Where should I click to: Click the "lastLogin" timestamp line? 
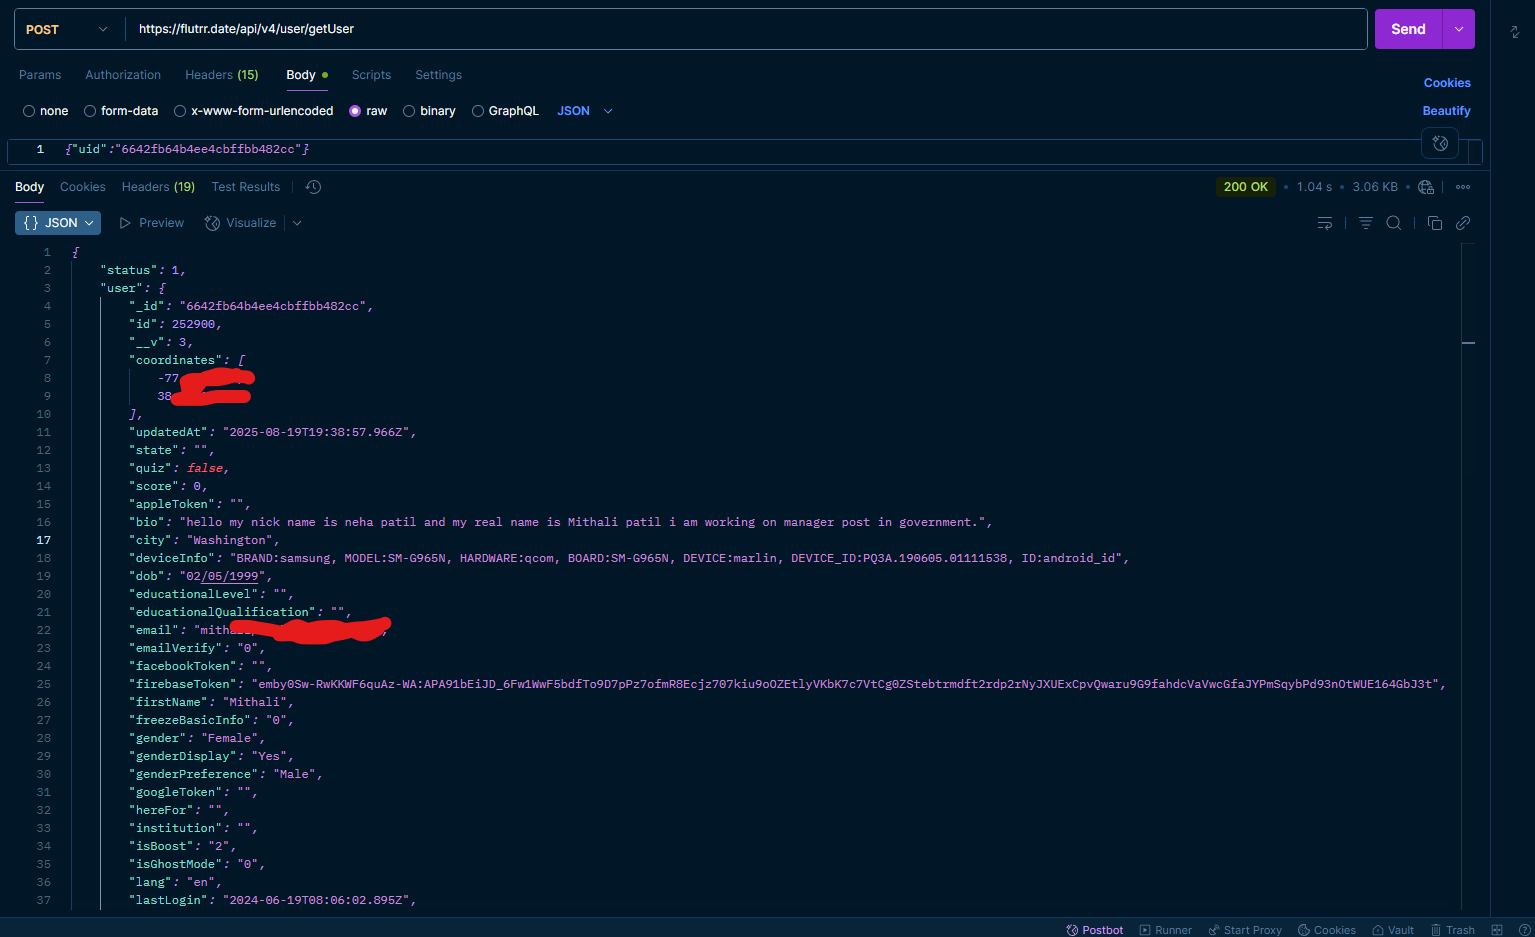(272, 900)
